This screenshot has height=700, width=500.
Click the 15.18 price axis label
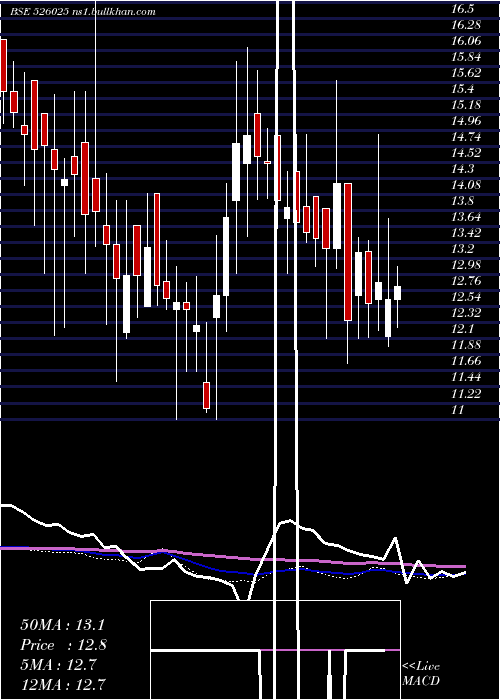[x=466, y=105]
